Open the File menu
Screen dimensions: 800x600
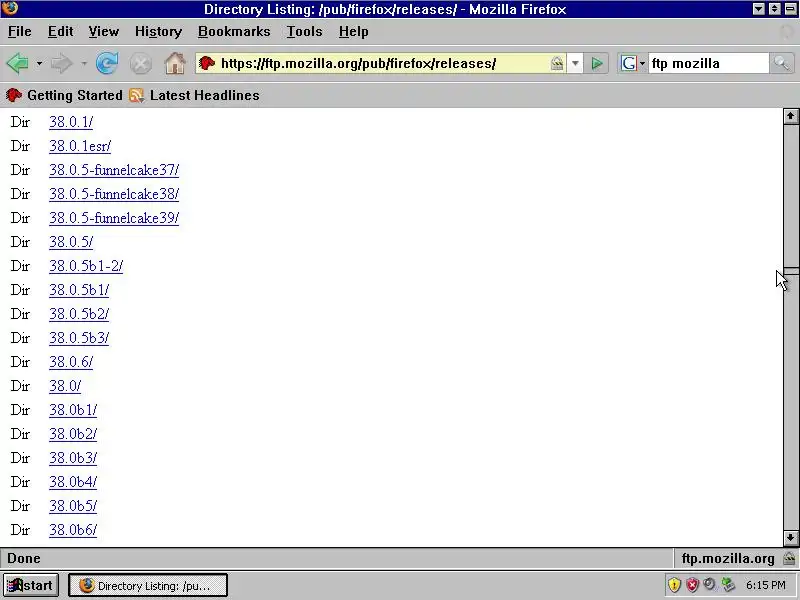coord(19,32)
